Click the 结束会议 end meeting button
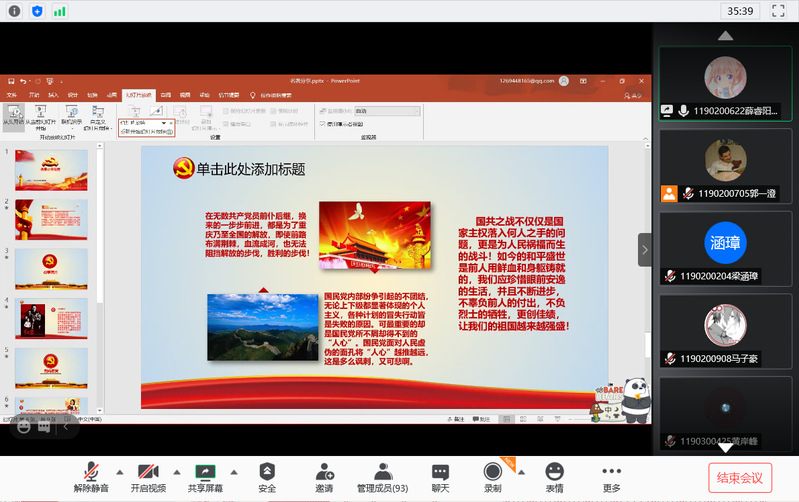 tap(740, 477)
